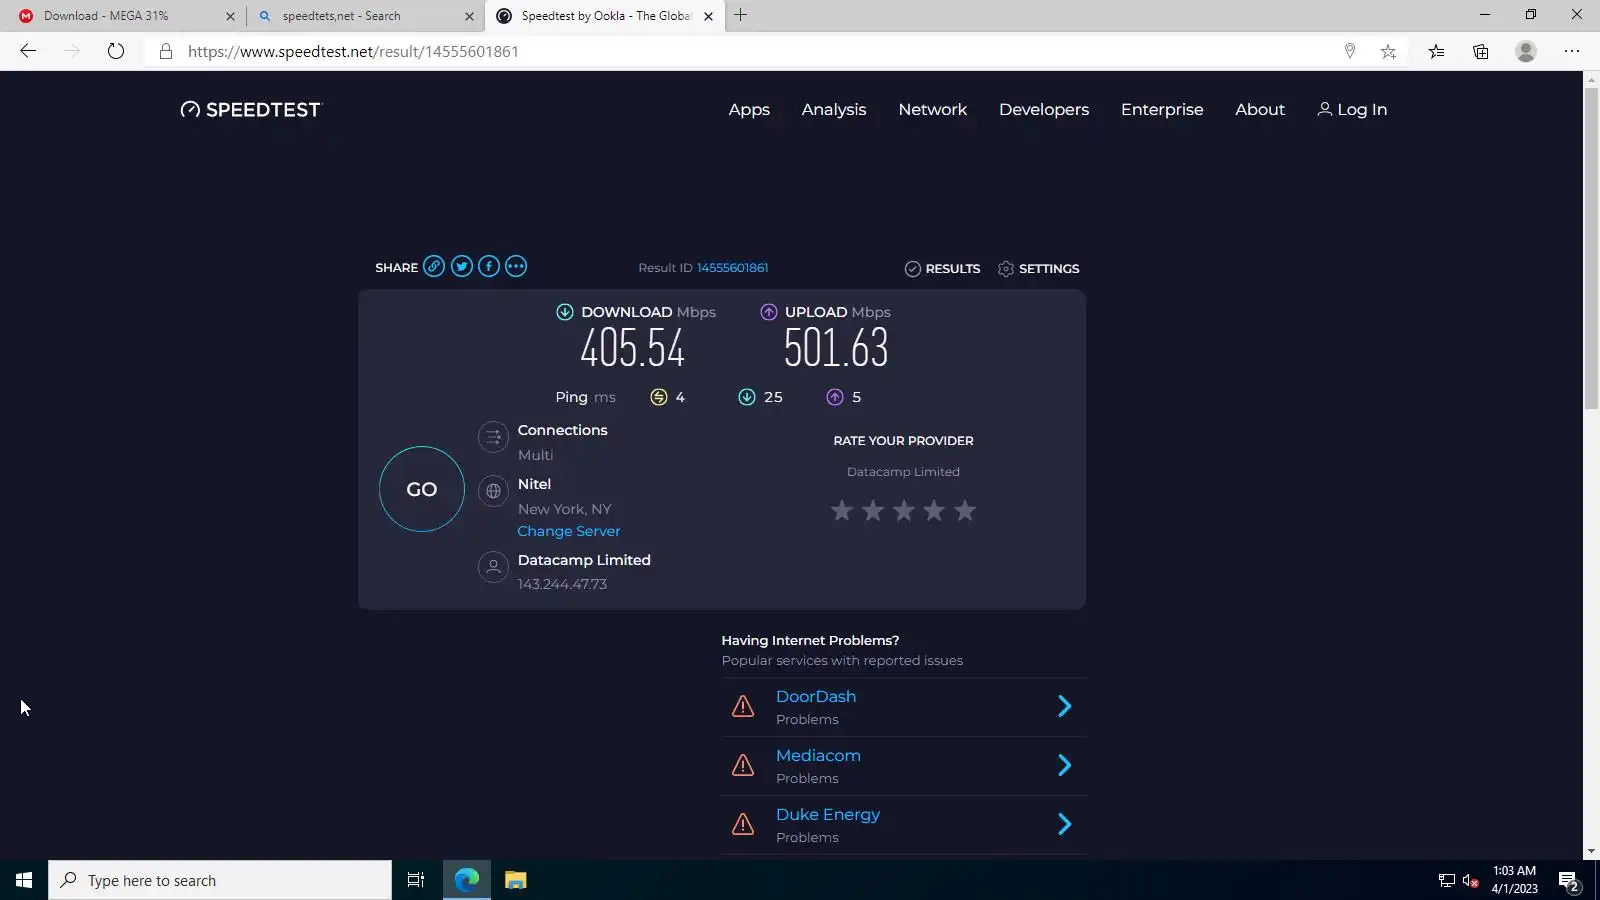The width and height of the screenshot is (1600, 900).
Task: Open the DoorDash problems link
Action: pos(816,697)
